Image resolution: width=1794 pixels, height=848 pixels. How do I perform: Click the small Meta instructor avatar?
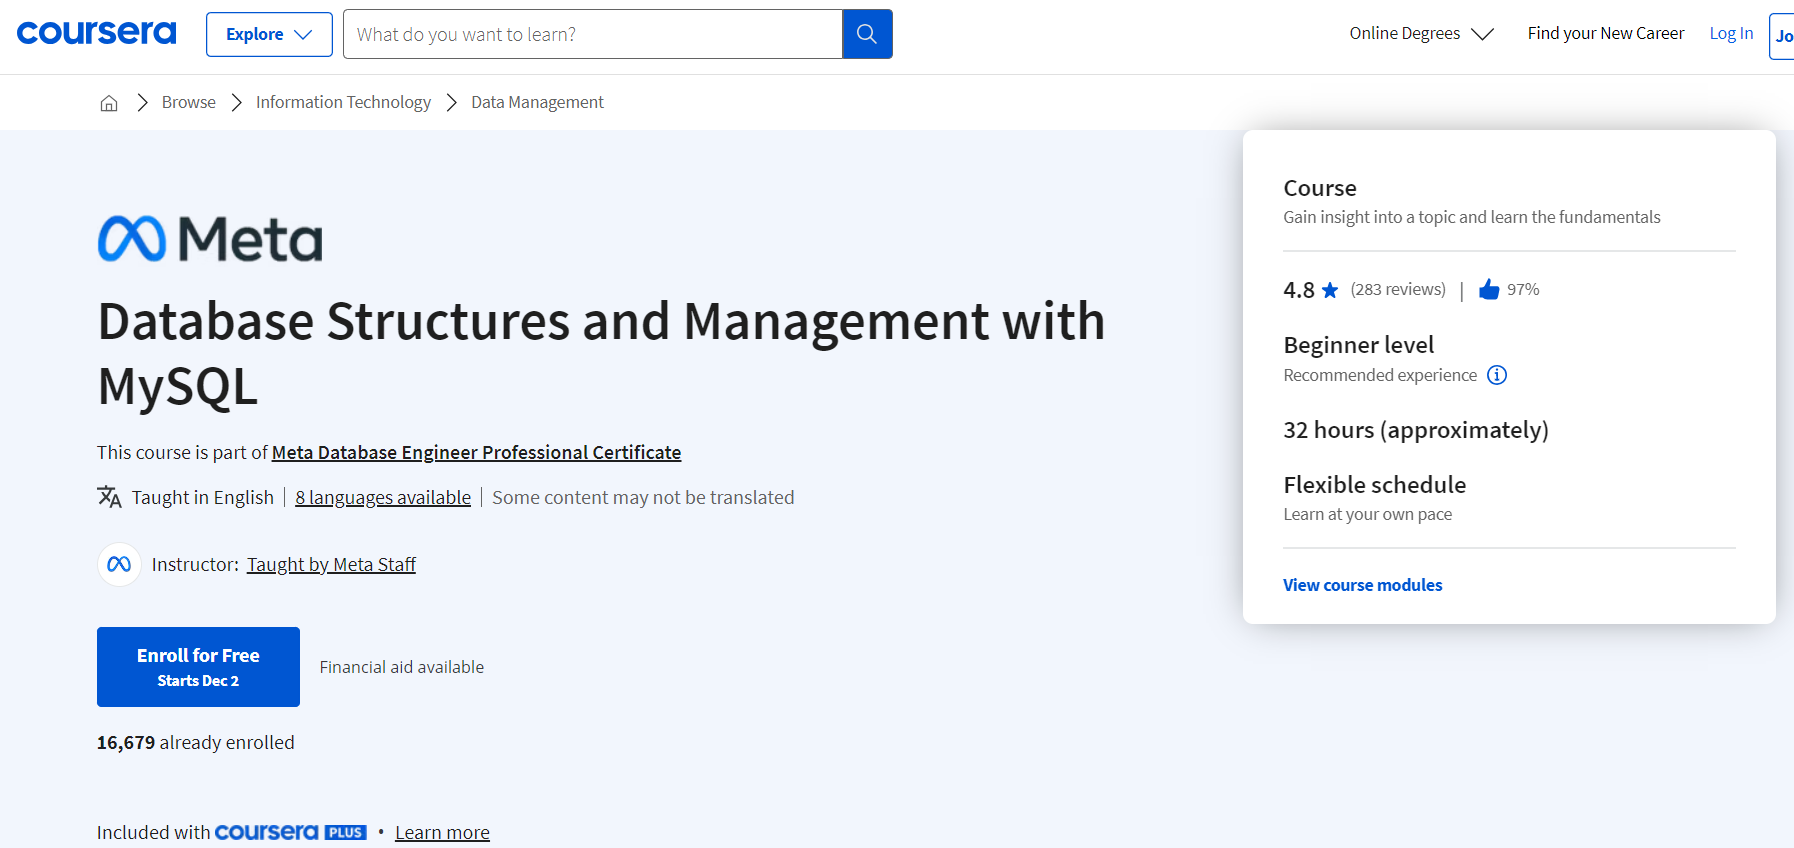pyautogui.click(x=119, y=564)
